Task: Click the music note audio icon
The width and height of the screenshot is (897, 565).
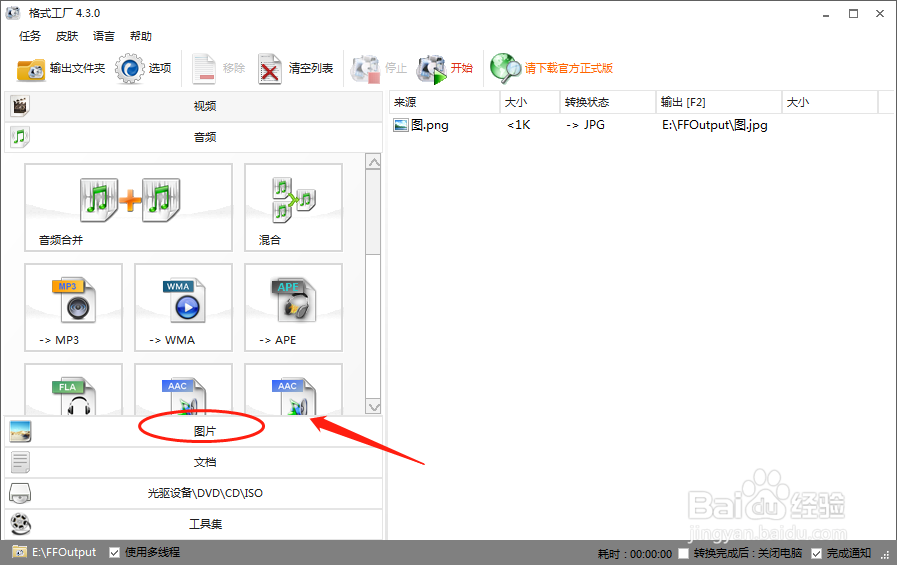Action: (20, 137)
